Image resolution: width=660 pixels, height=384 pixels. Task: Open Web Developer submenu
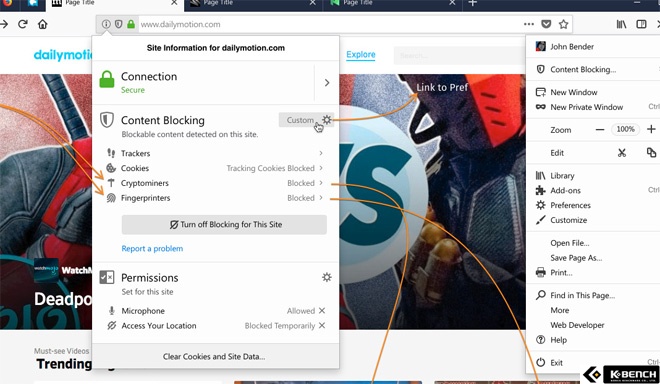[x=593, y=325]
